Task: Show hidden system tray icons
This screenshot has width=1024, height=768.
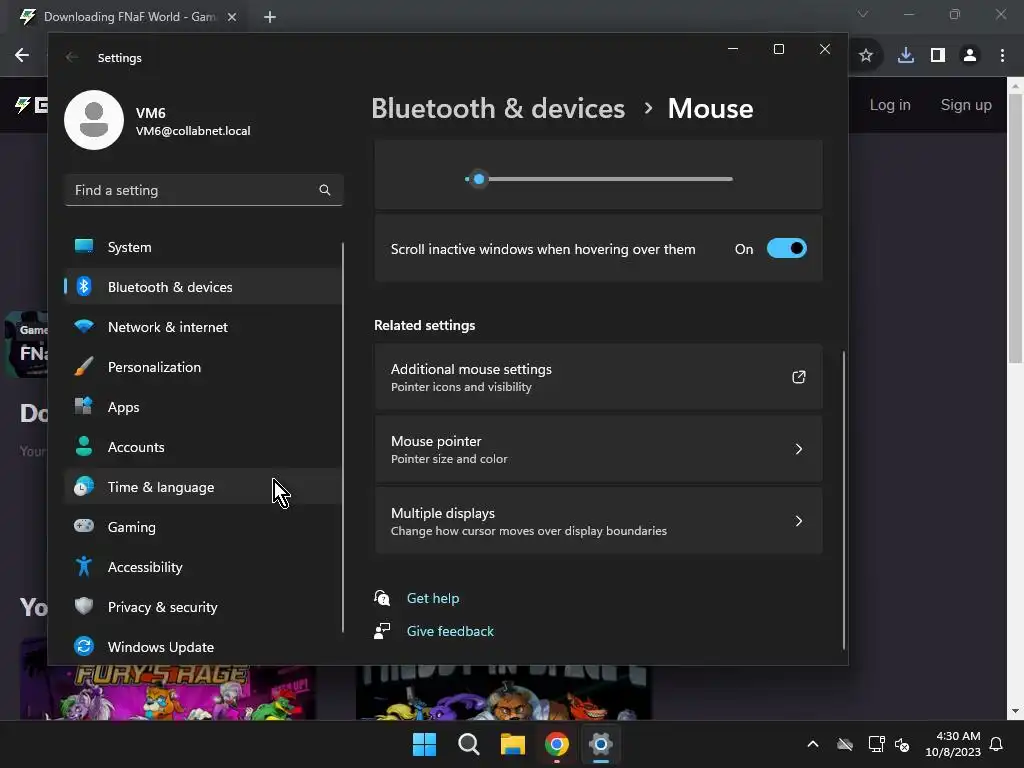Action: click(x=812, y=744)
